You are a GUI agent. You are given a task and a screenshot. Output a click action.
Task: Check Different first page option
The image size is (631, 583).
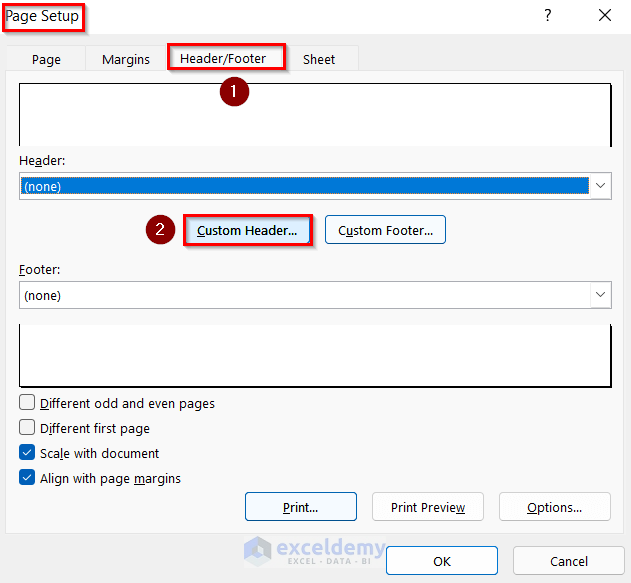pyautogui.click(x=27, y=427)
